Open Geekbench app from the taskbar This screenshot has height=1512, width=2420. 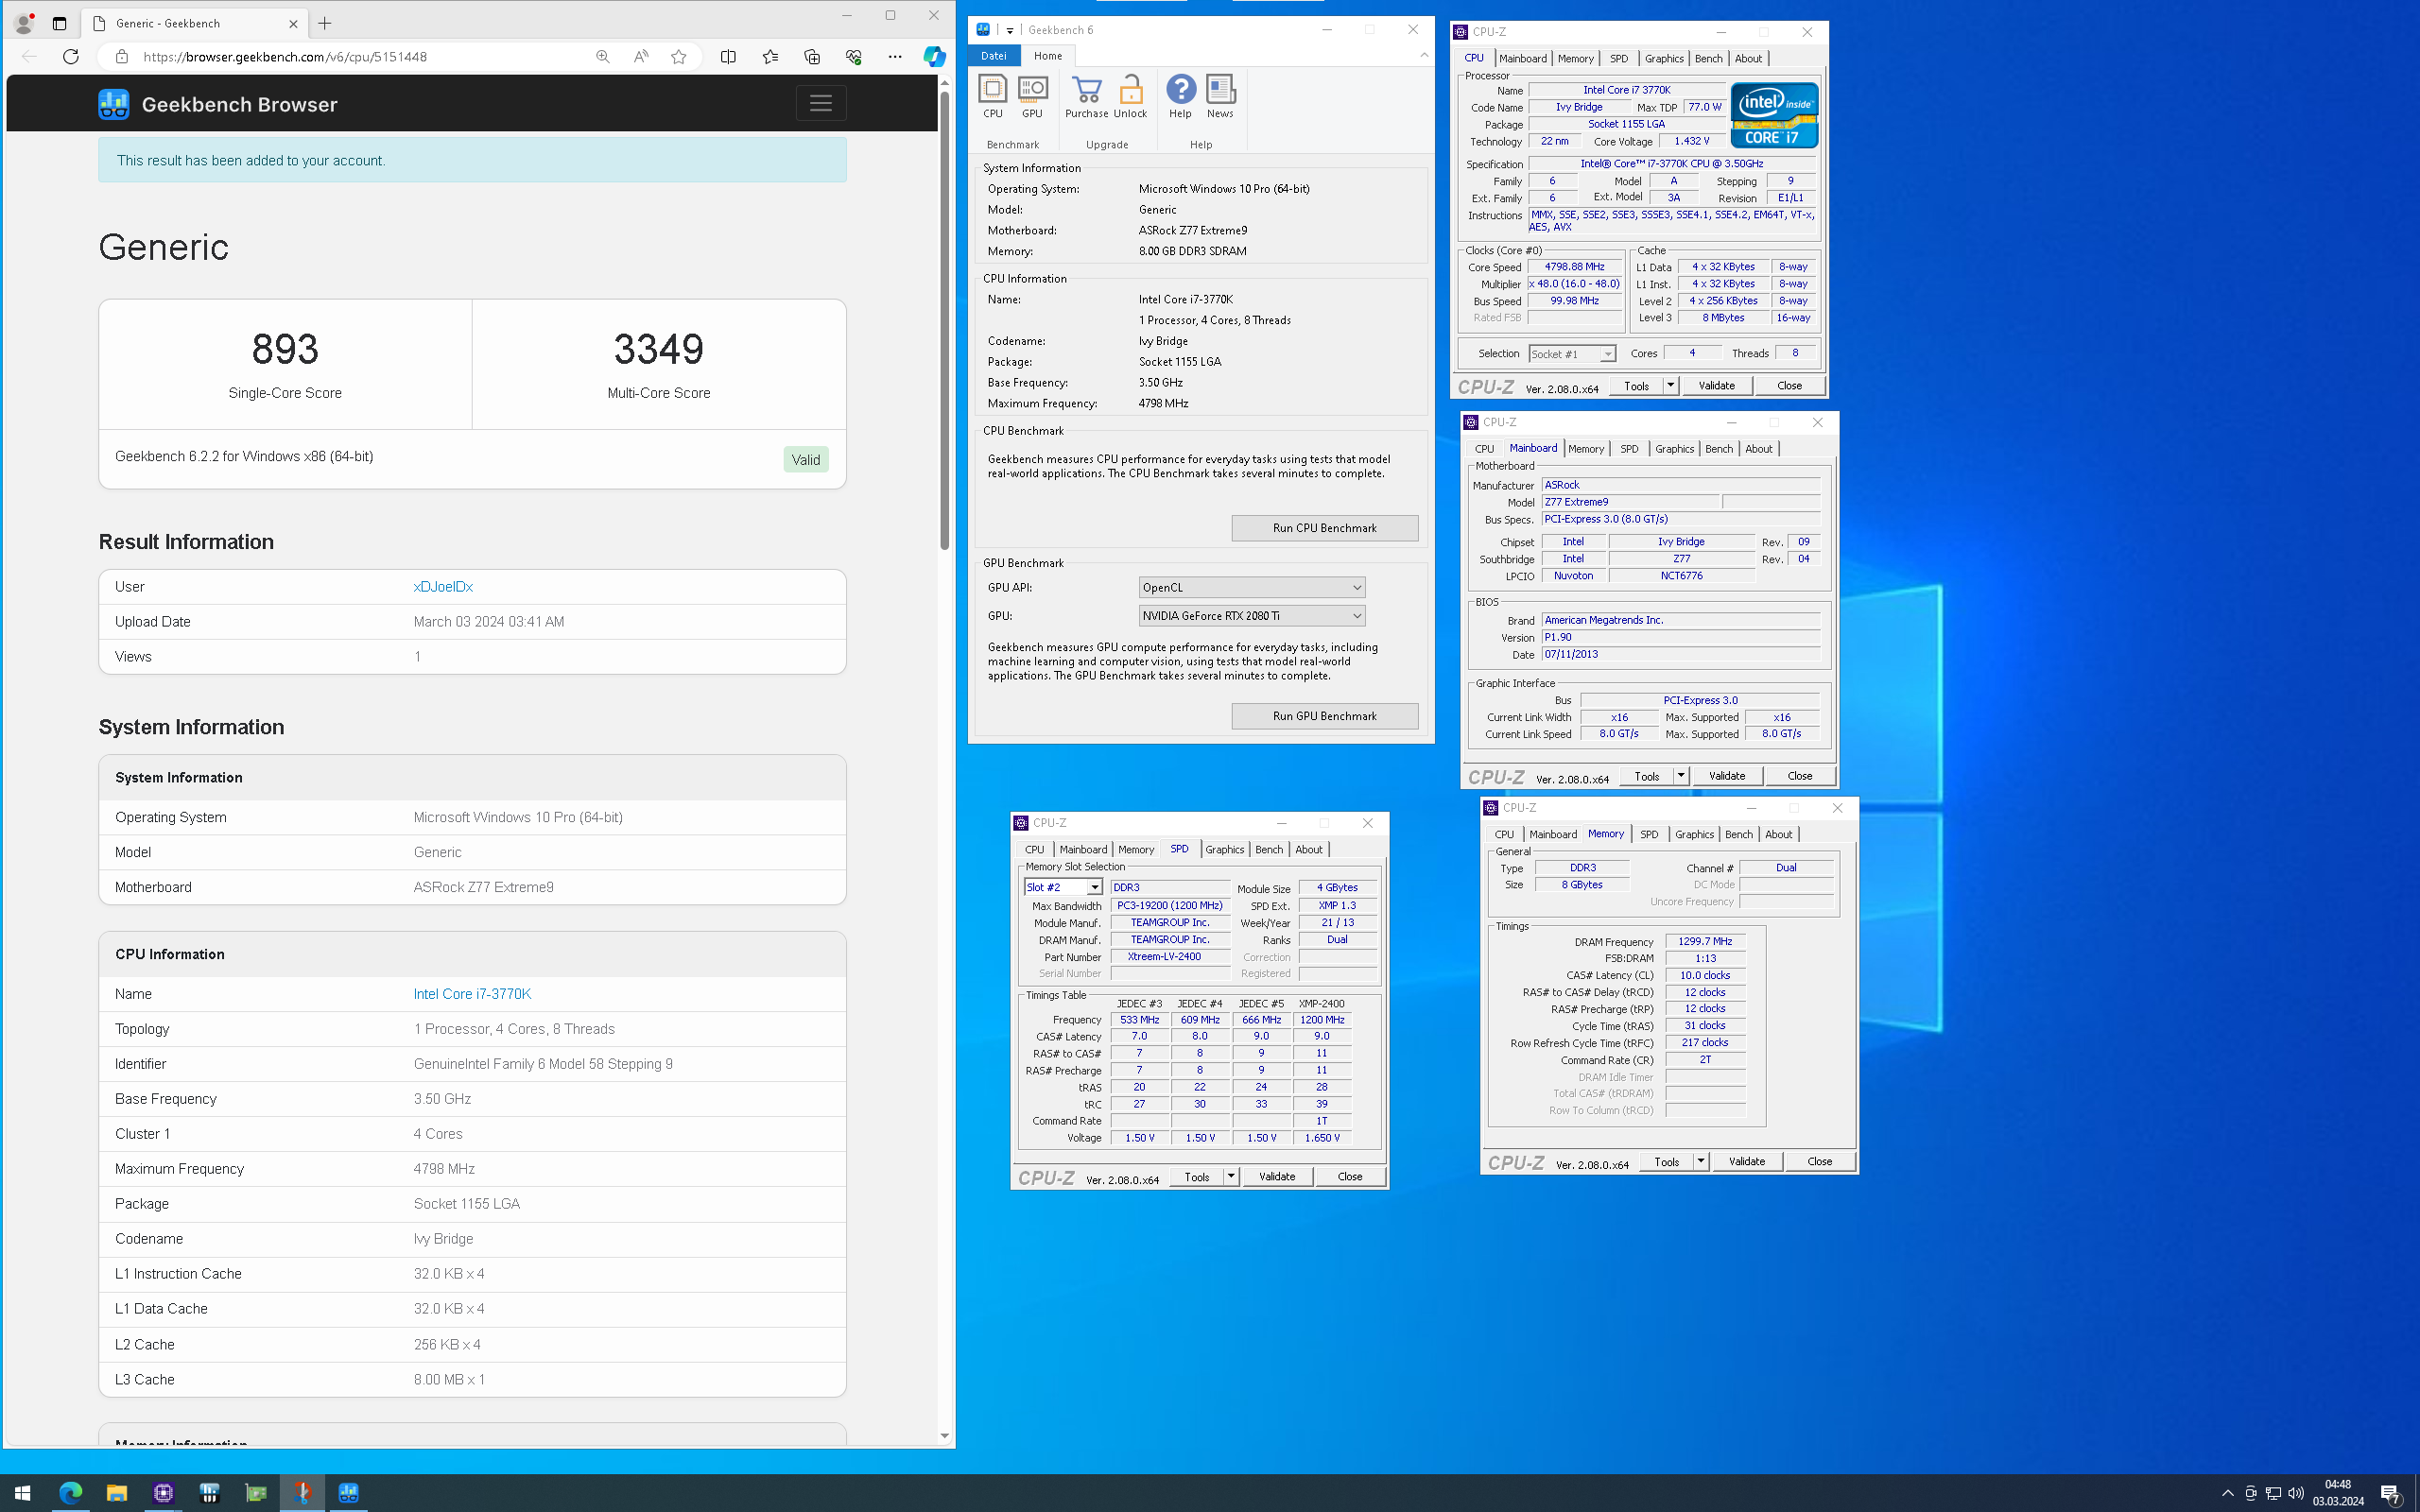coord(348,1493)
